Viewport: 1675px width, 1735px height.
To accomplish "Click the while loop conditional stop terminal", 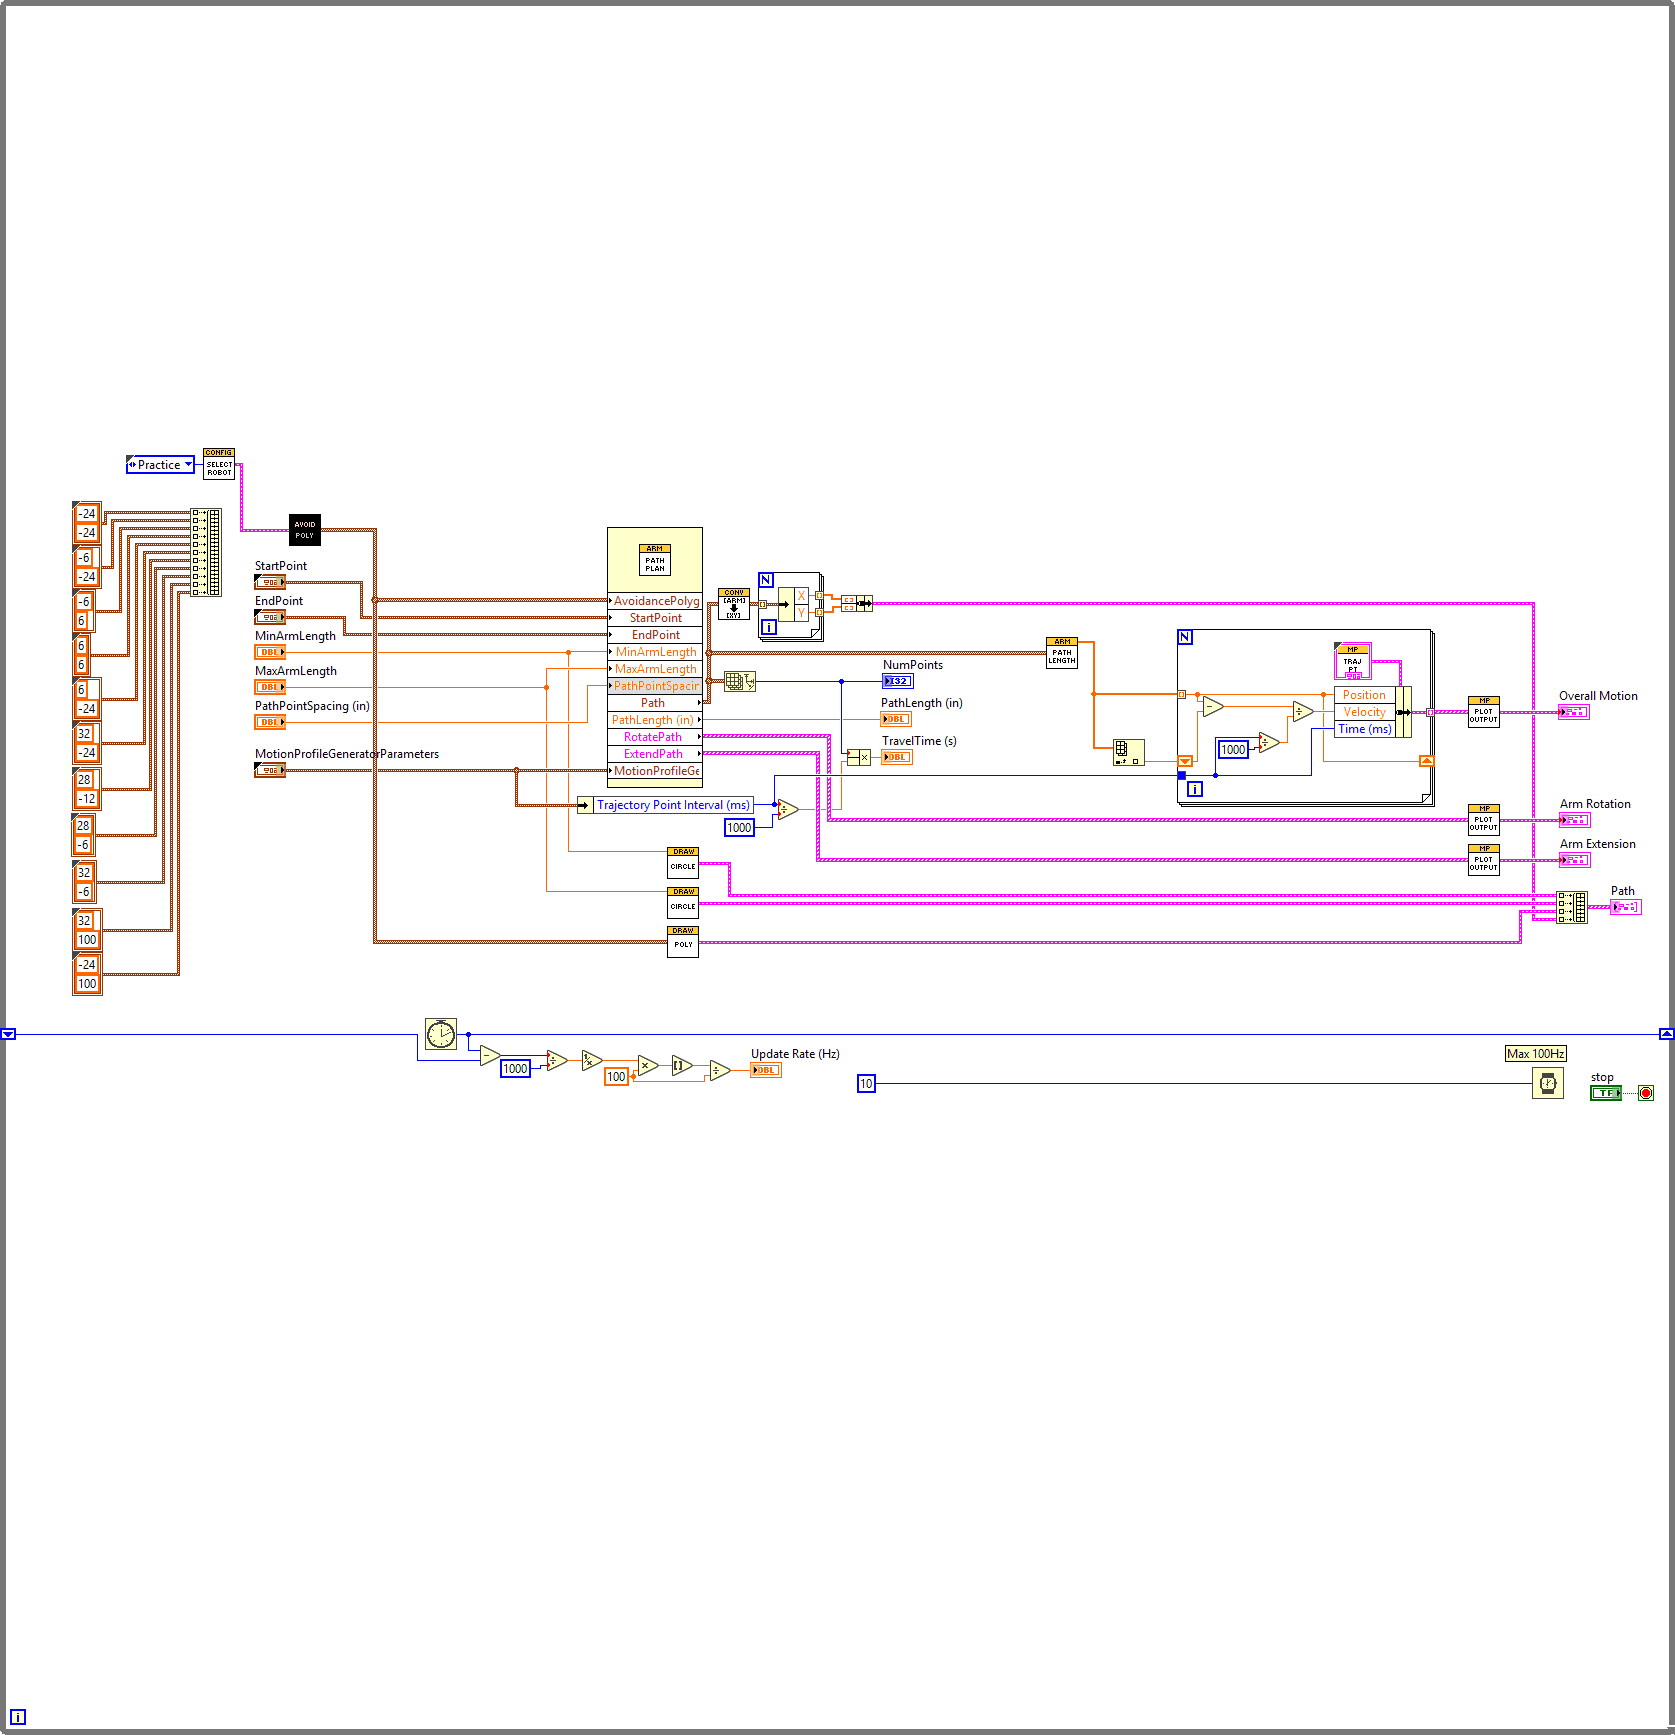I will (1646, 1093).
